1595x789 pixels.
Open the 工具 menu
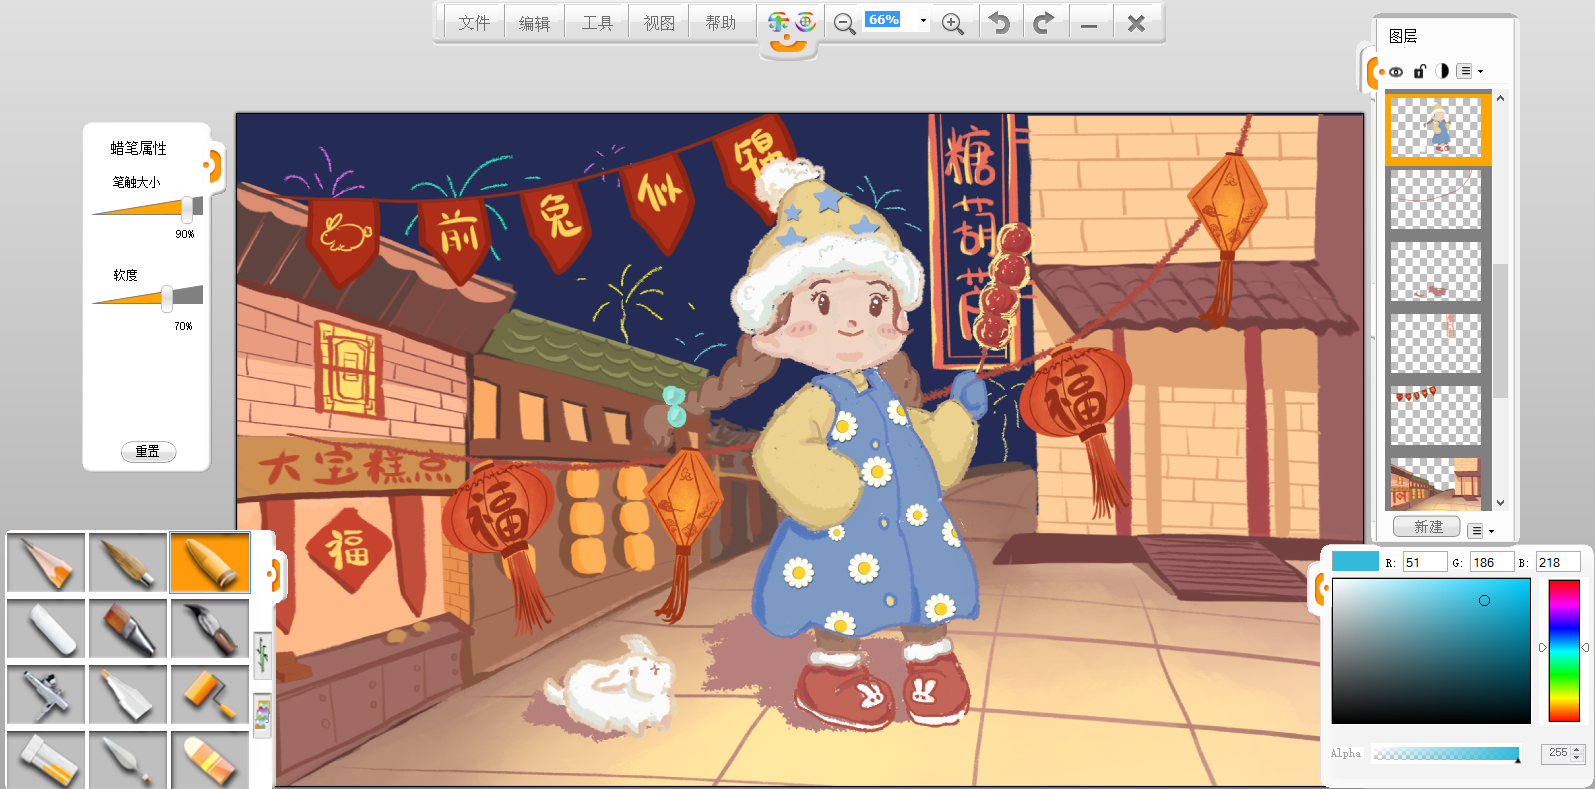click(597, 23)
